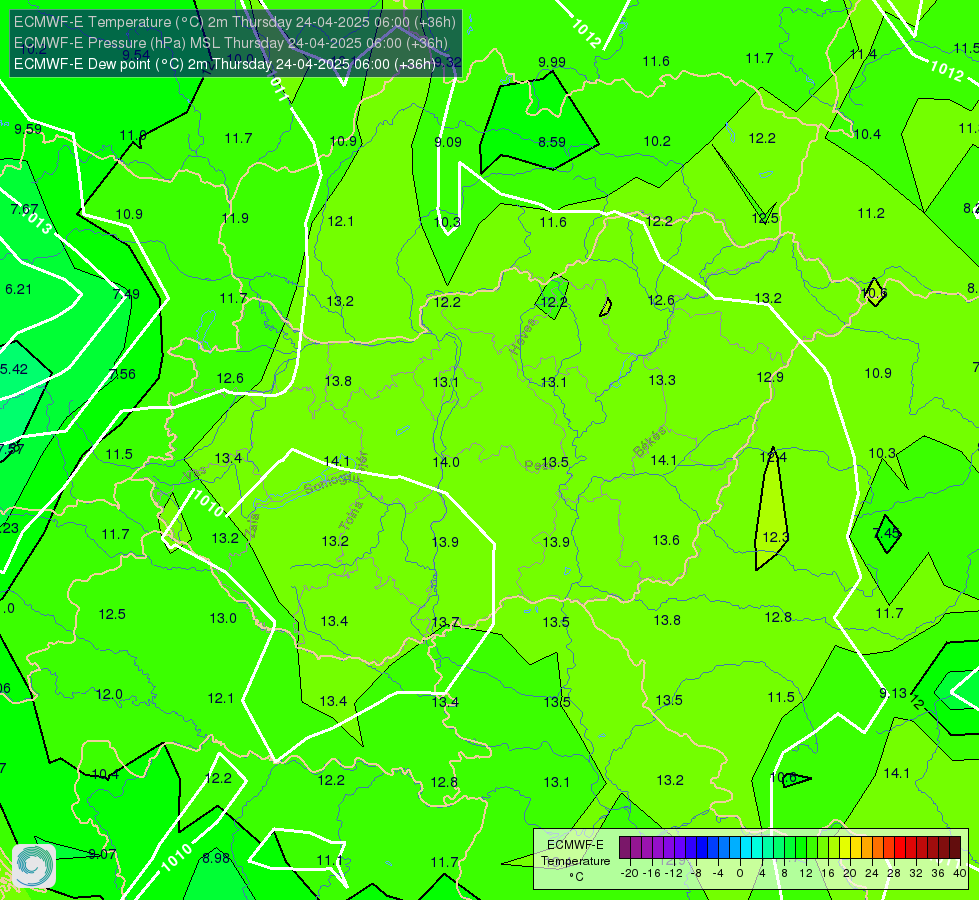The height and width of the screenshot is (900, 979).
Task: Click the 14.0 temperature value
Action: click(x=446, y=462)
